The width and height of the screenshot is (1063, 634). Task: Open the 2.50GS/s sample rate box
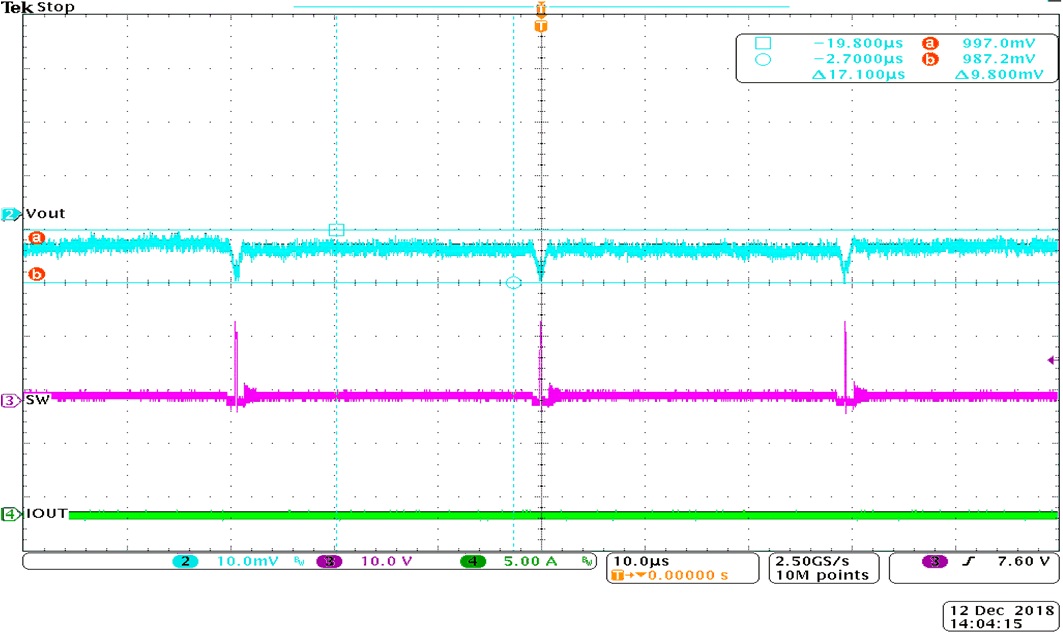[x=812, y=562]
